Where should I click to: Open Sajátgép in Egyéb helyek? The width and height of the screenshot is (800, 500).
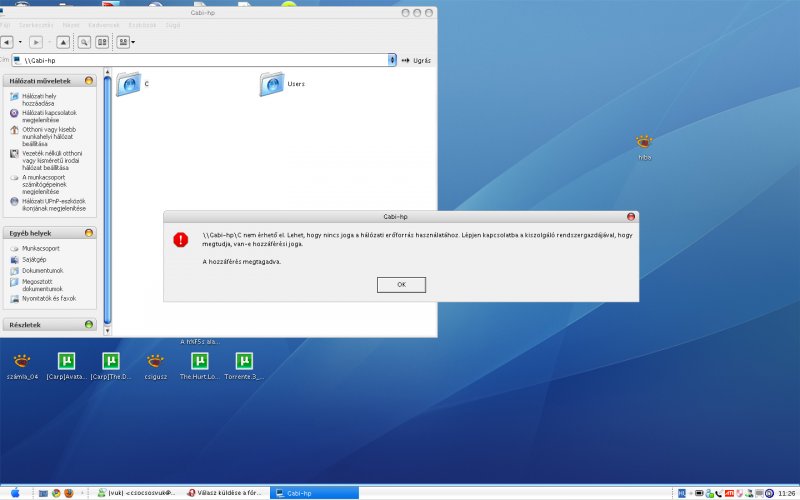click(34, 260)
